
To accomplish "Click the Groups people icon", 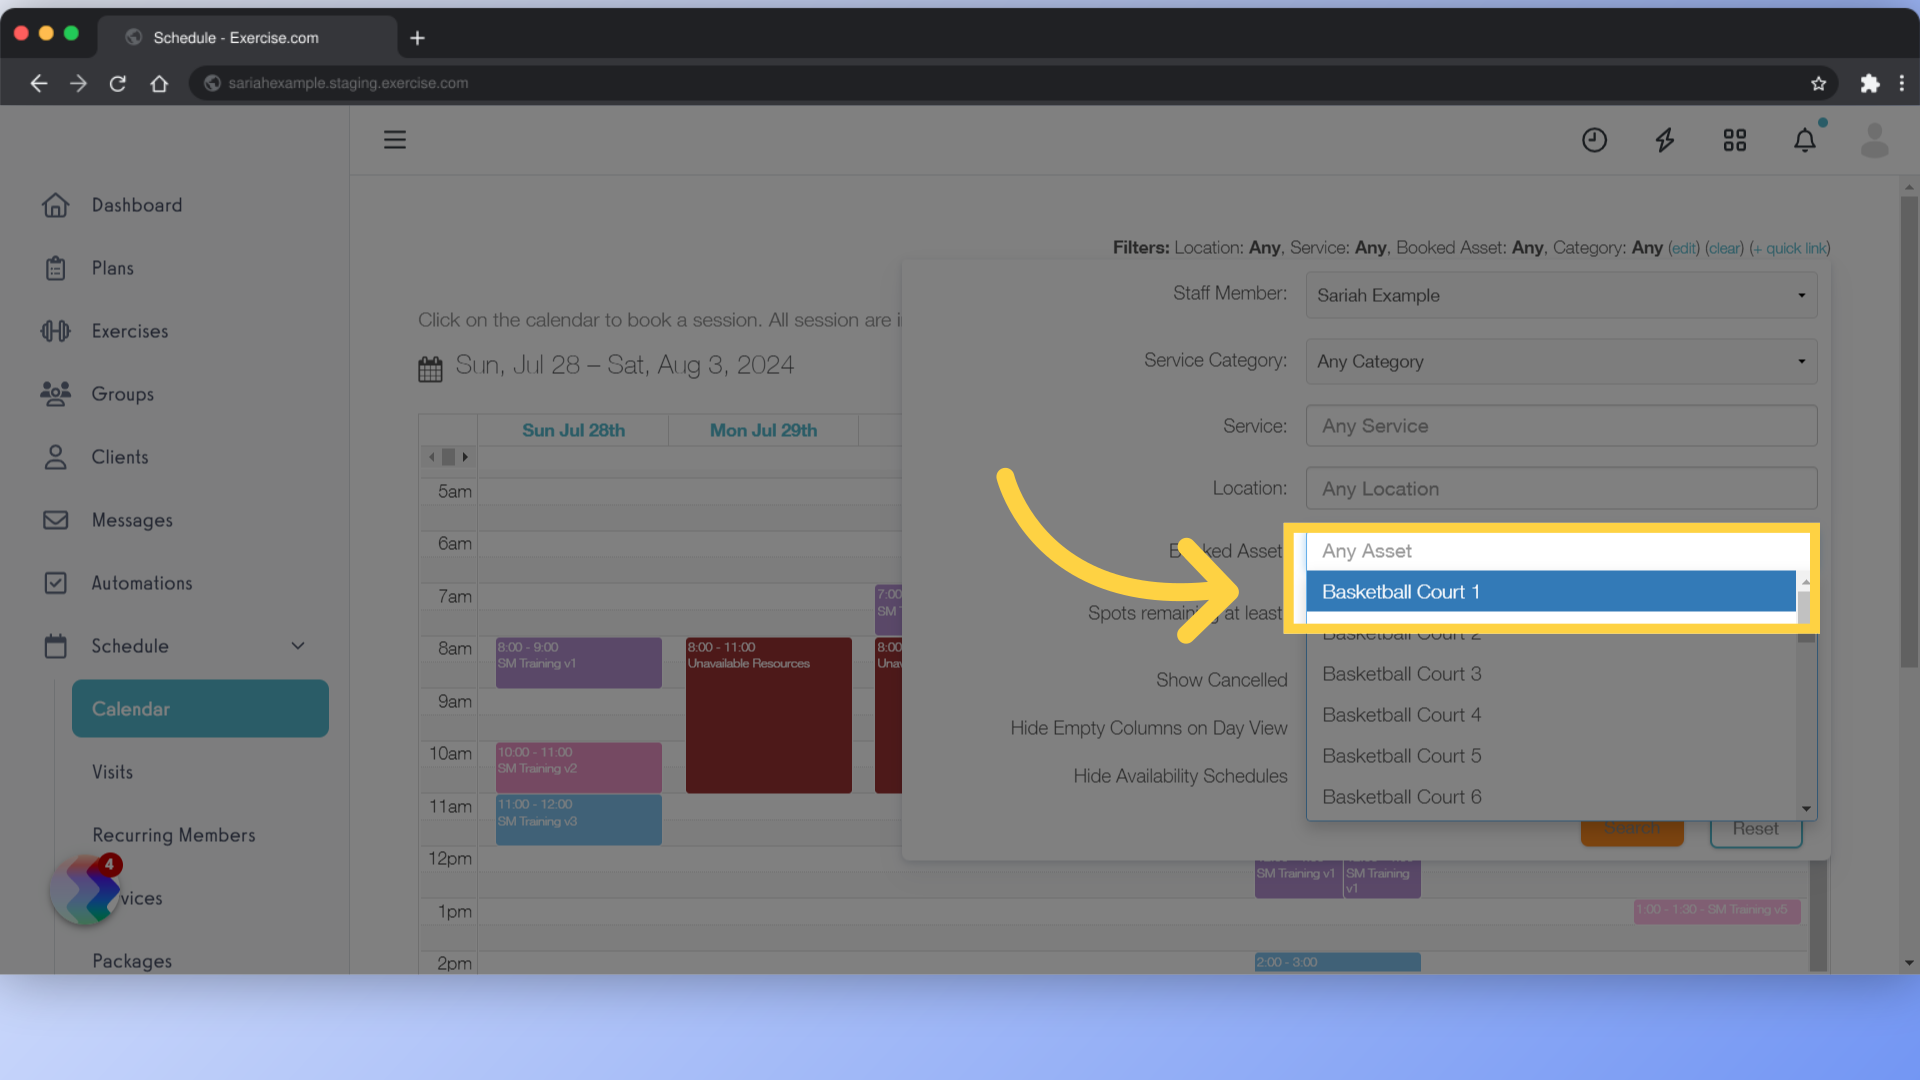I will click(x=56, y=394).
